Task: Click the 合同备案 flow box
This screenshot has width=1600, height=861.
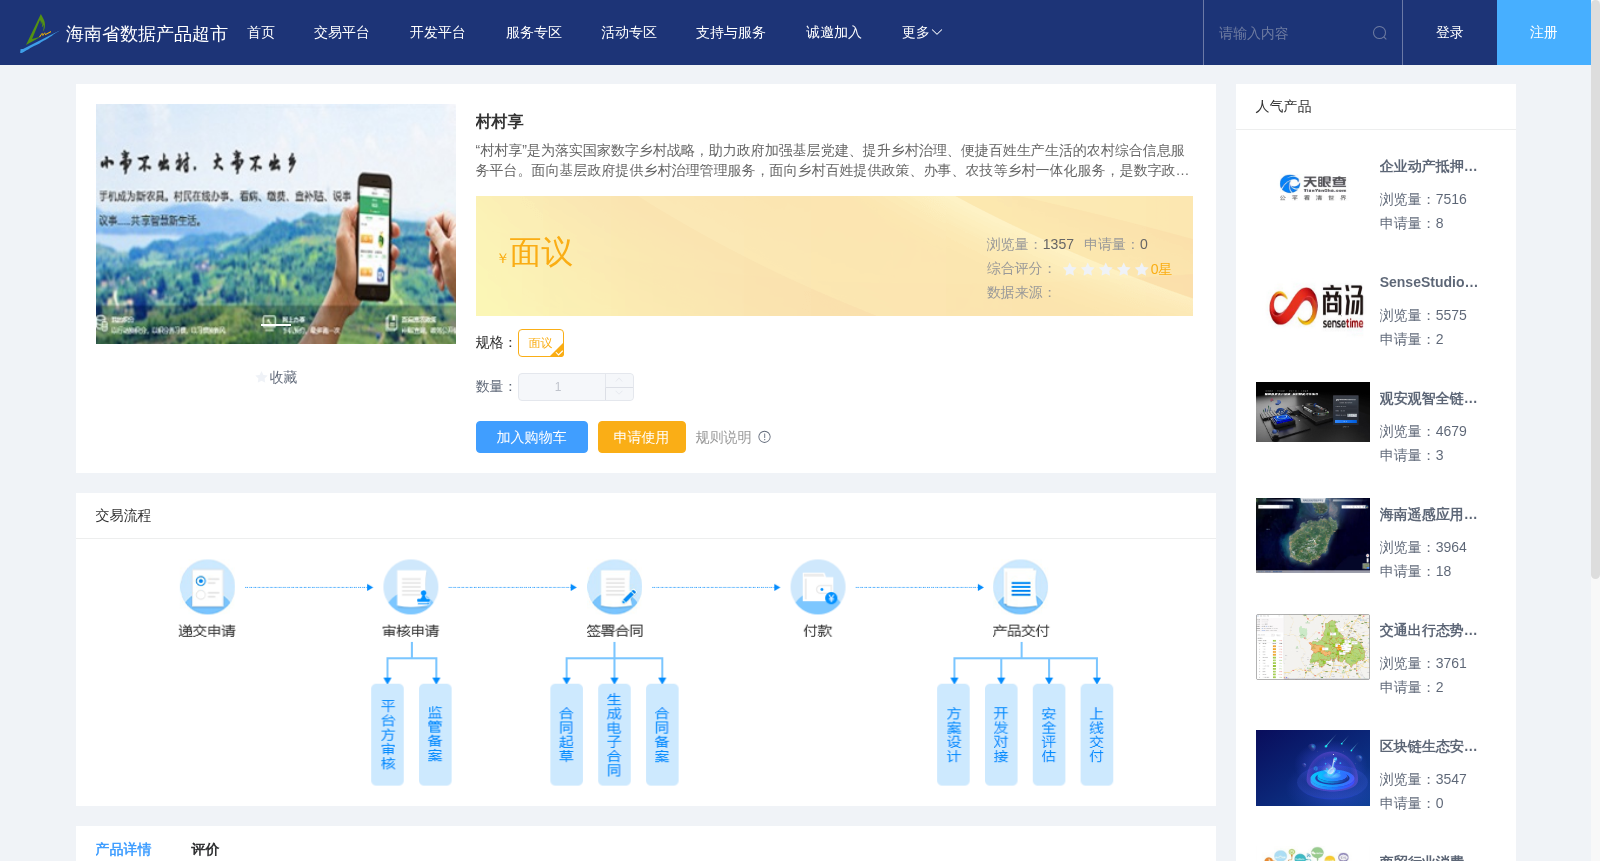Action: tap(662, 734)
